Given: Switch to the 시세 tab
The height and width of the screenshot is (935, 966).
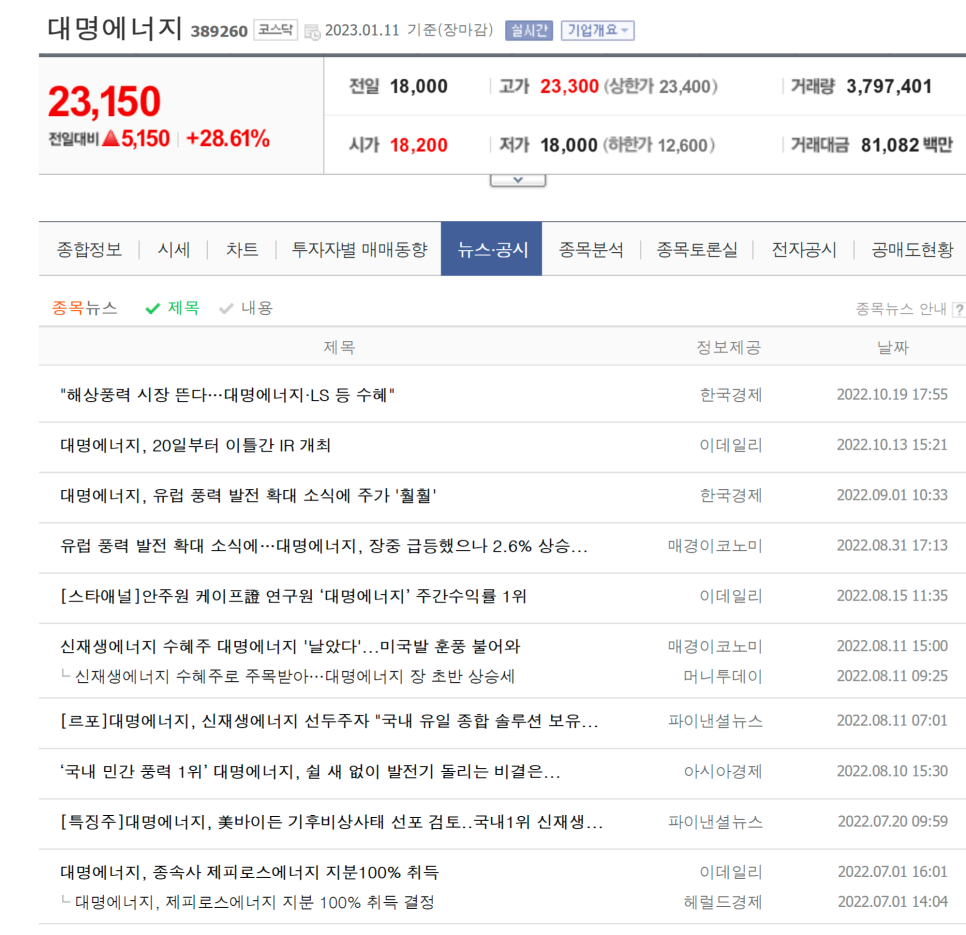Looking at the screenshot, I should click(x=174, y=249).
